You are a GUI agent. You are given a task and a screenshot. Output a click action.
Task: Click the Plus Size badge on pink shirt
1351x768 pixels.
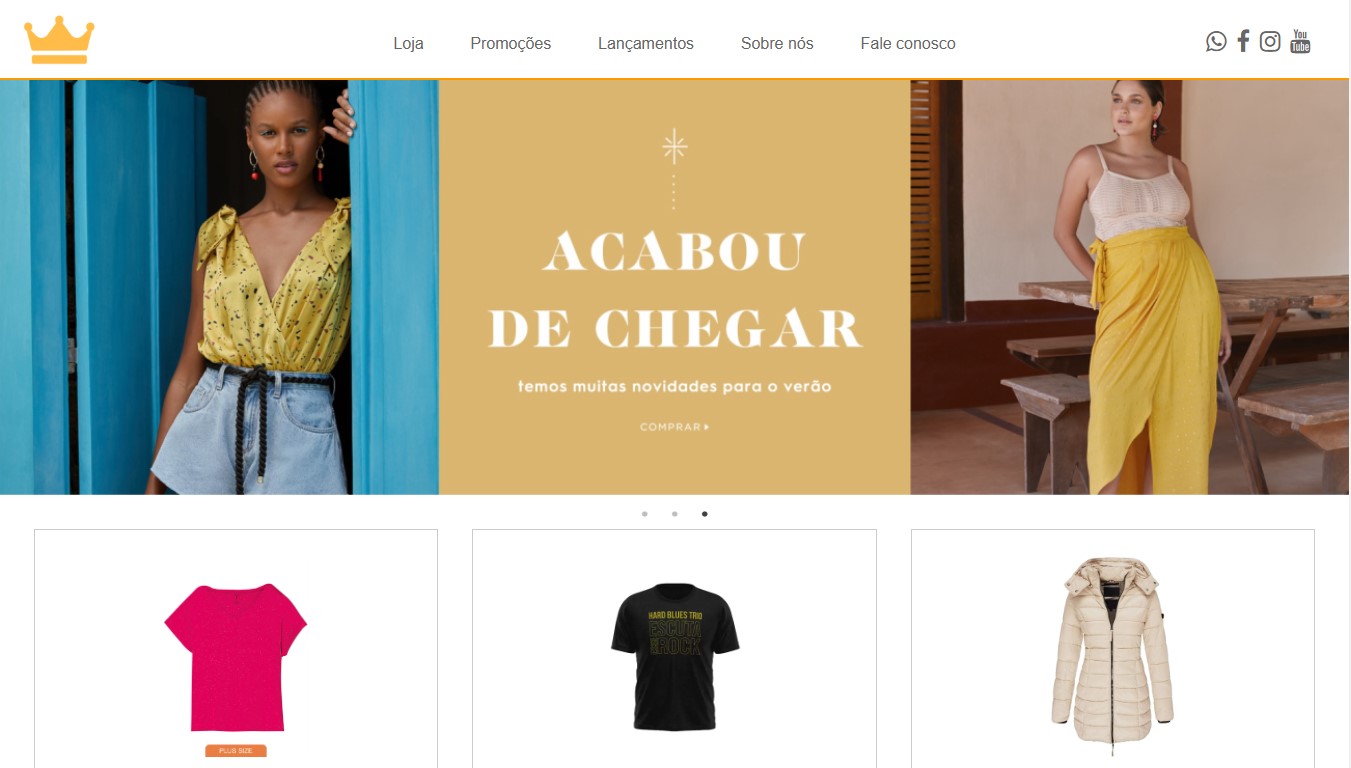pyautogui.click(x=236, y=750)
